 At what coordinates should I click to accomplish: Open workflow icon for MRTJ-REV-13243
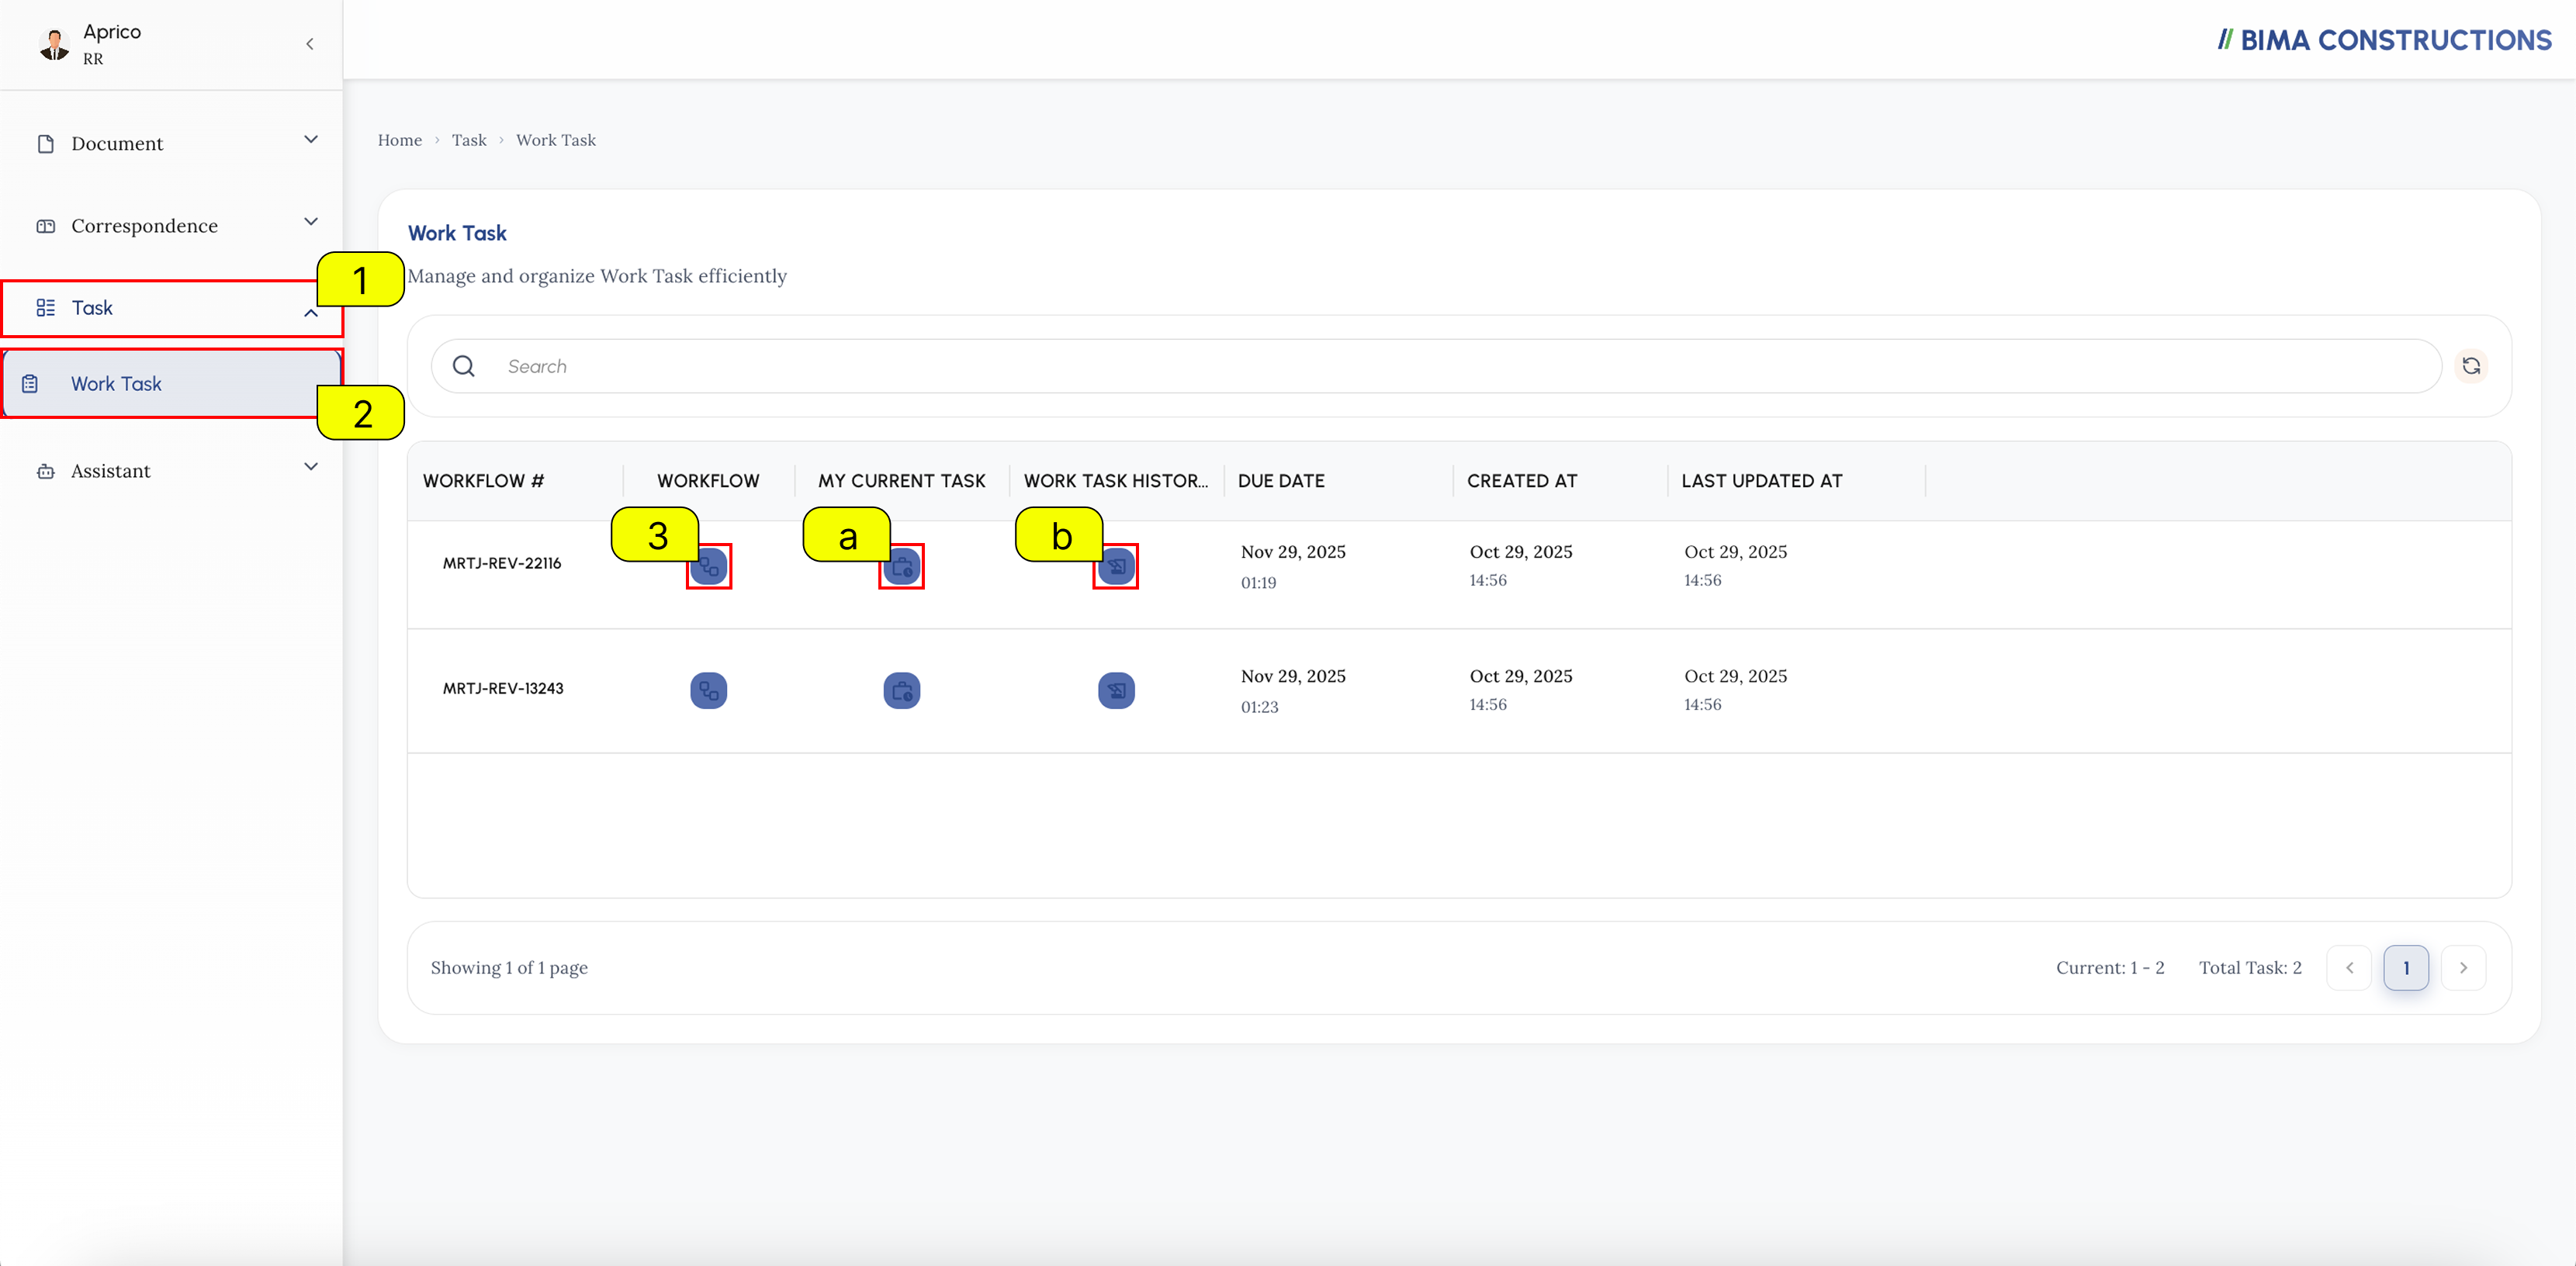(709, 690)
